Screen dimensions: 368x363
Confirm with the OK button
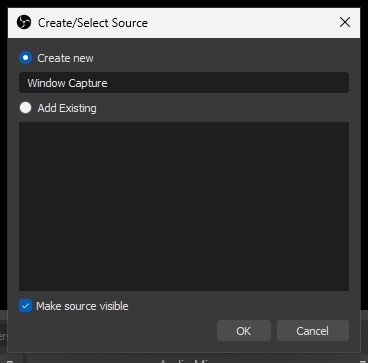pos(244,331)
